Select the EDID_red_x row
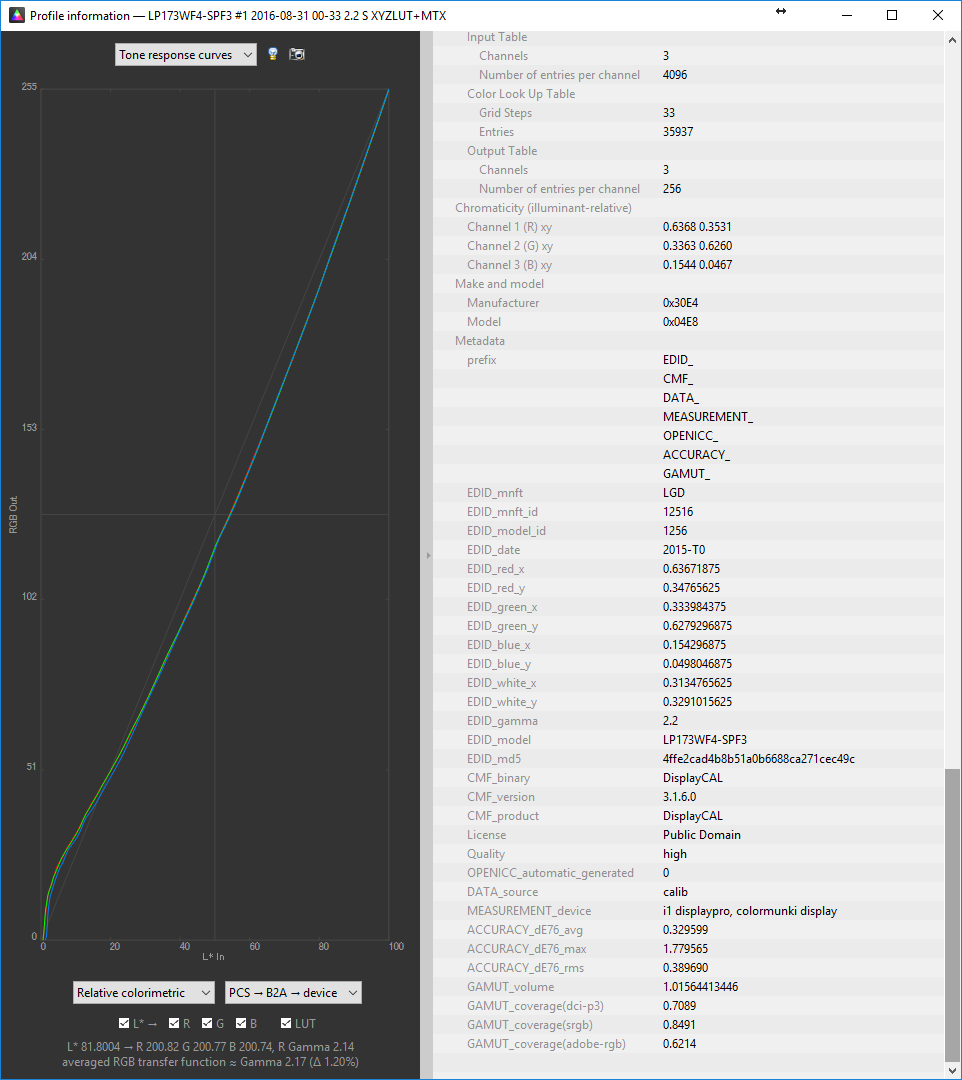Screen dimensions: 962x1080 click(689, 569)
